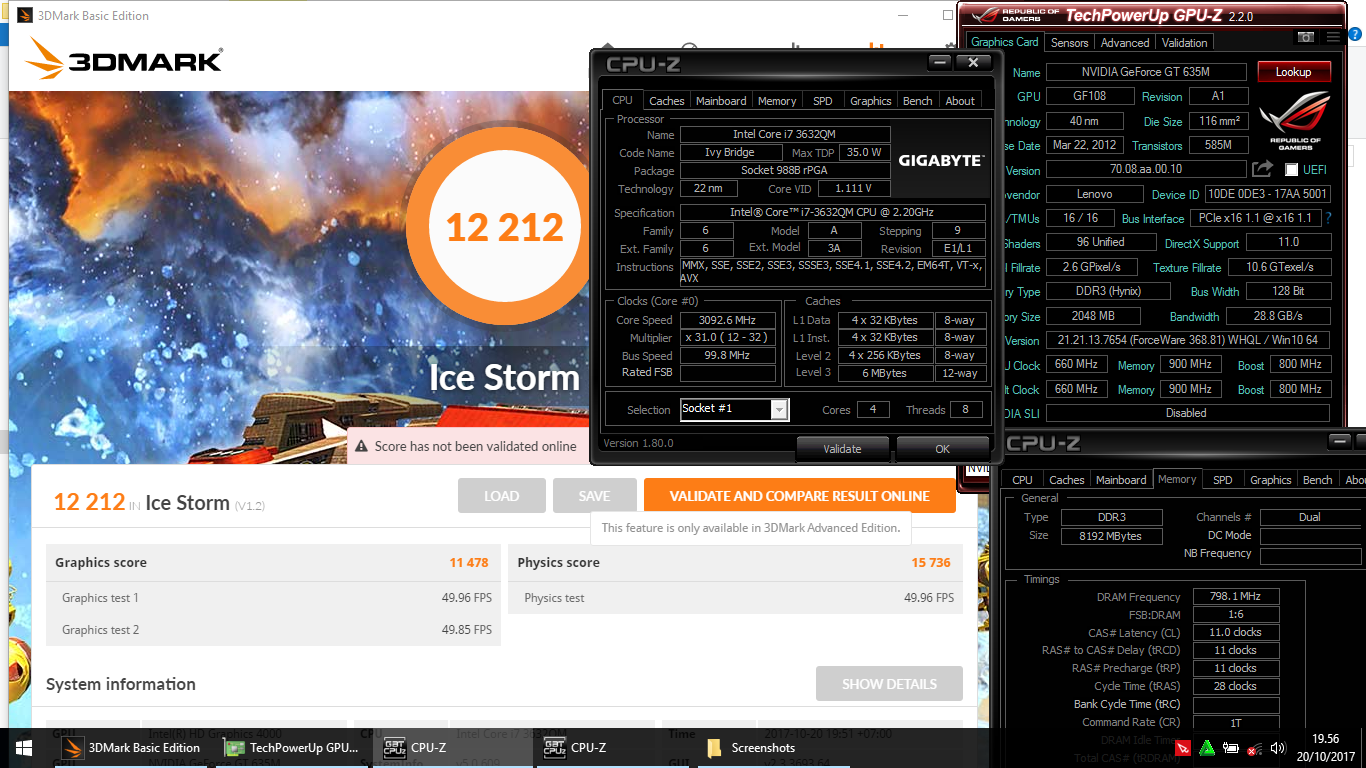Click OK in the CPU-Z window
1366x768 pixels.
pyautogui.click(x=942, y=449)
